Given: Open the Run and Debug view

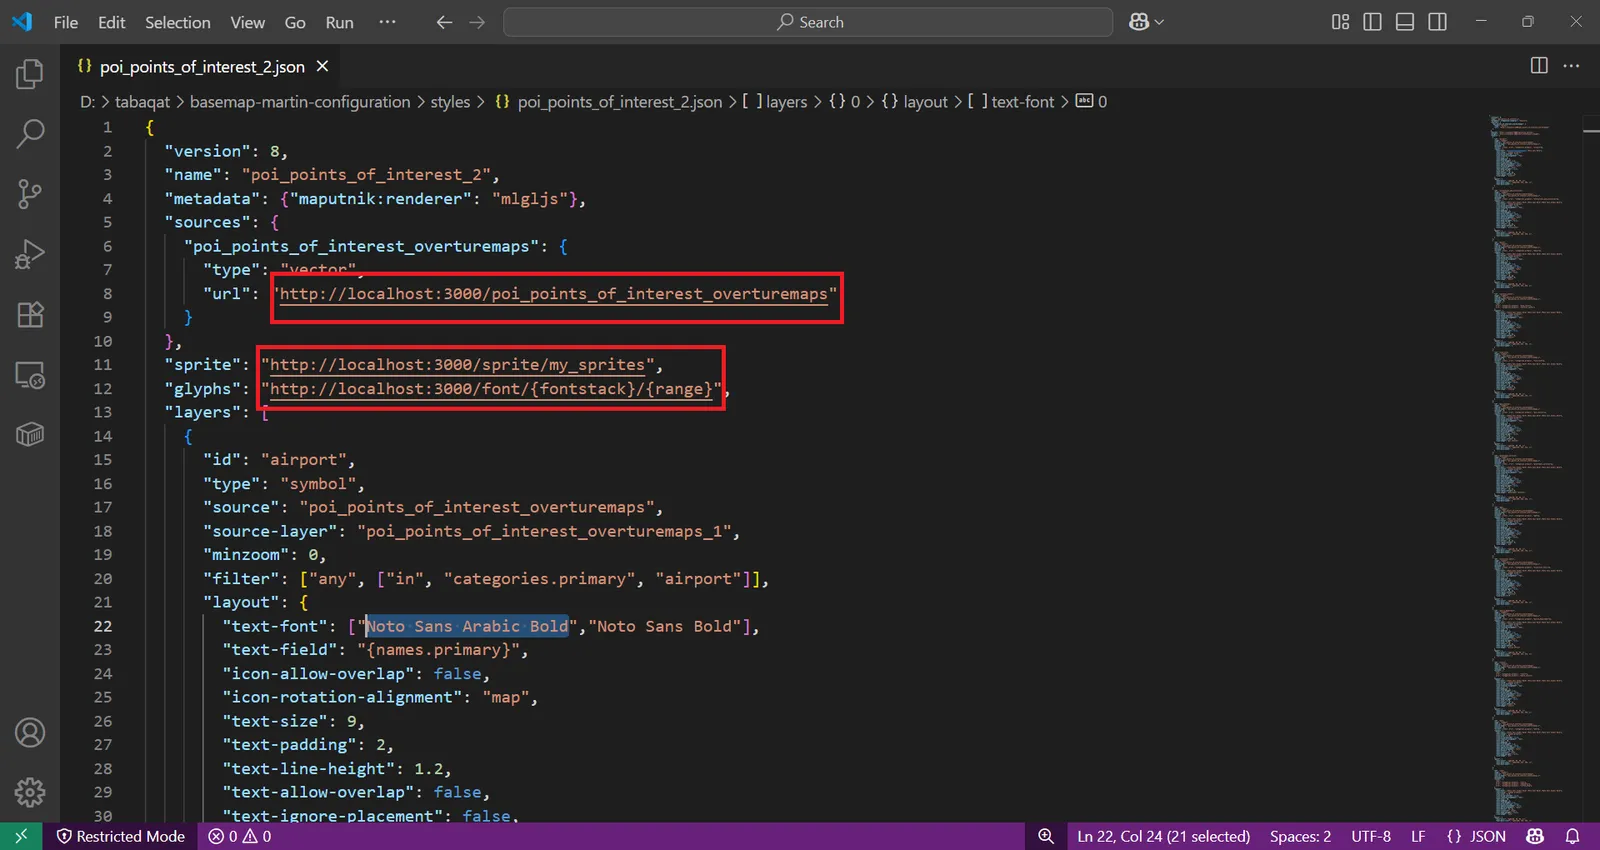Looking at the screenshot, I should 30,254.
